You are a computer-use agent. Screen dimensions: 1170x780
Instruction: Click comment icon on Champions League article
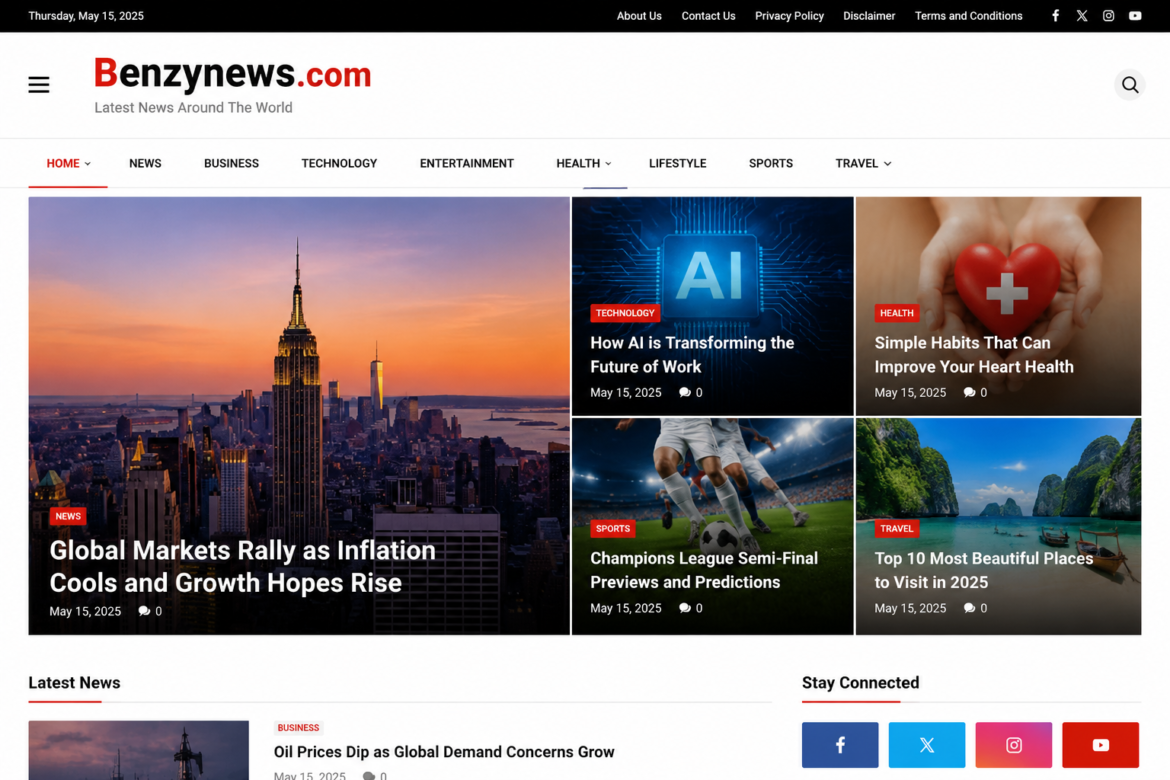point(684,608)
